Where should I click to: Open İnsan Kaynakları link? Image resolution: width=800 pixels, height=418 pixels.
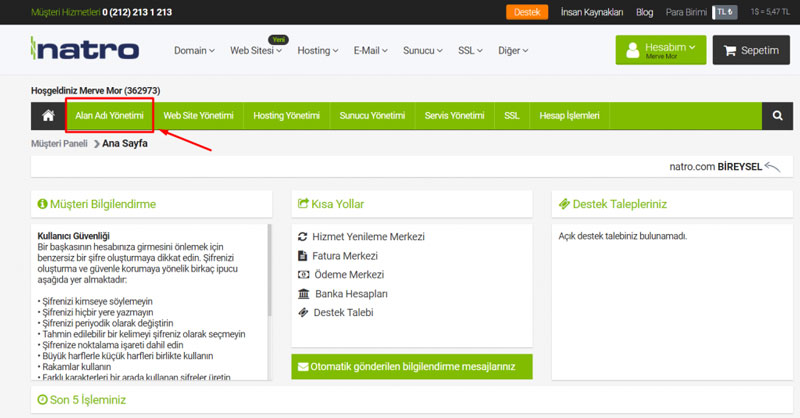click(x=592, y=12)
